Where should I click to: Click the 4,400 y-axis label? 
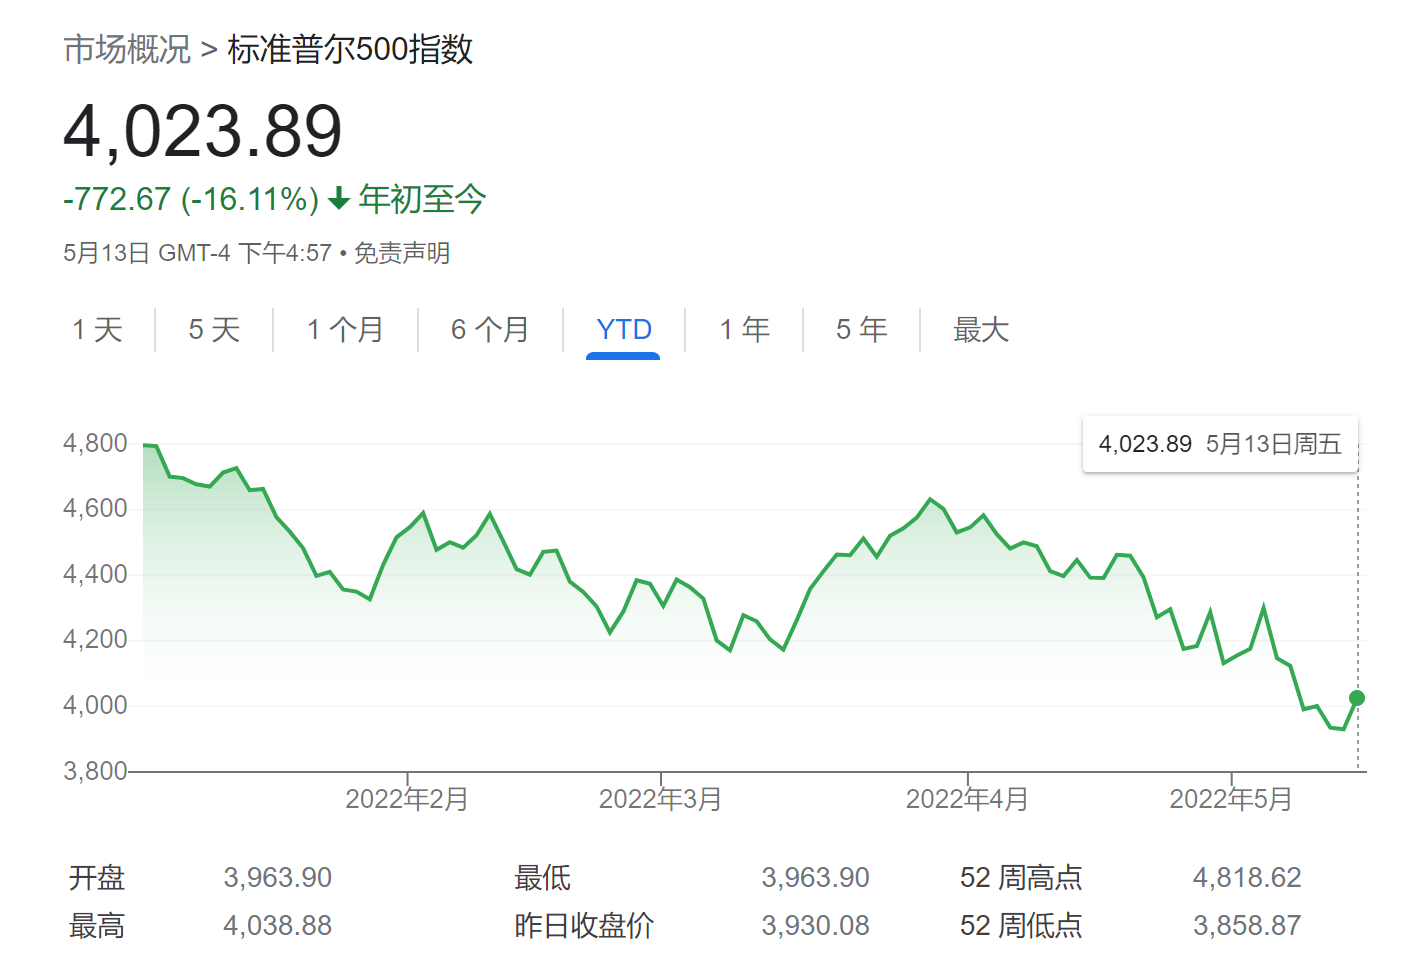click(95, 574)
